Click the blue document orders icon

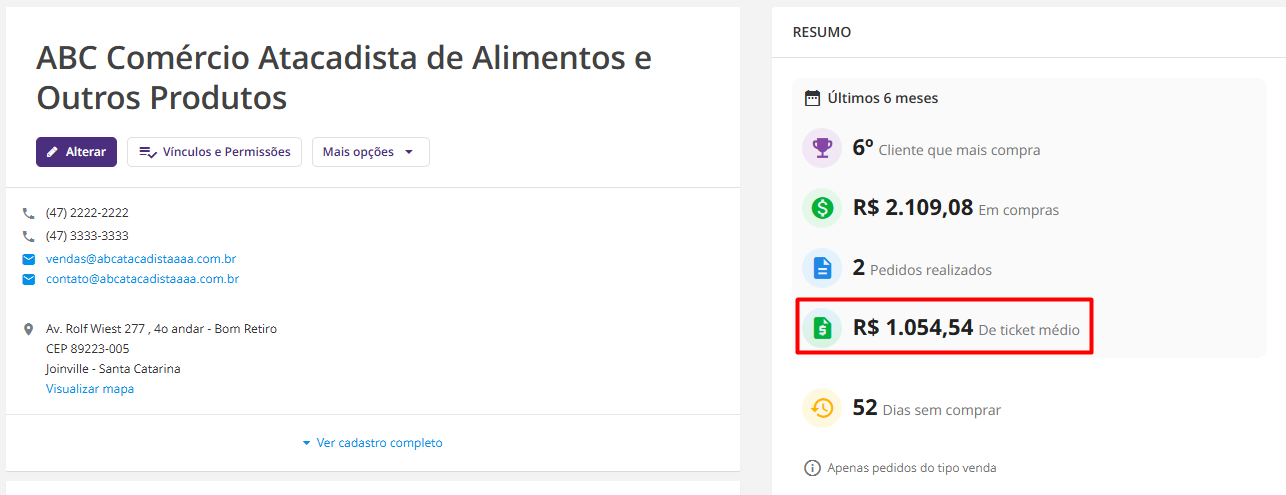tap(822, 268)
